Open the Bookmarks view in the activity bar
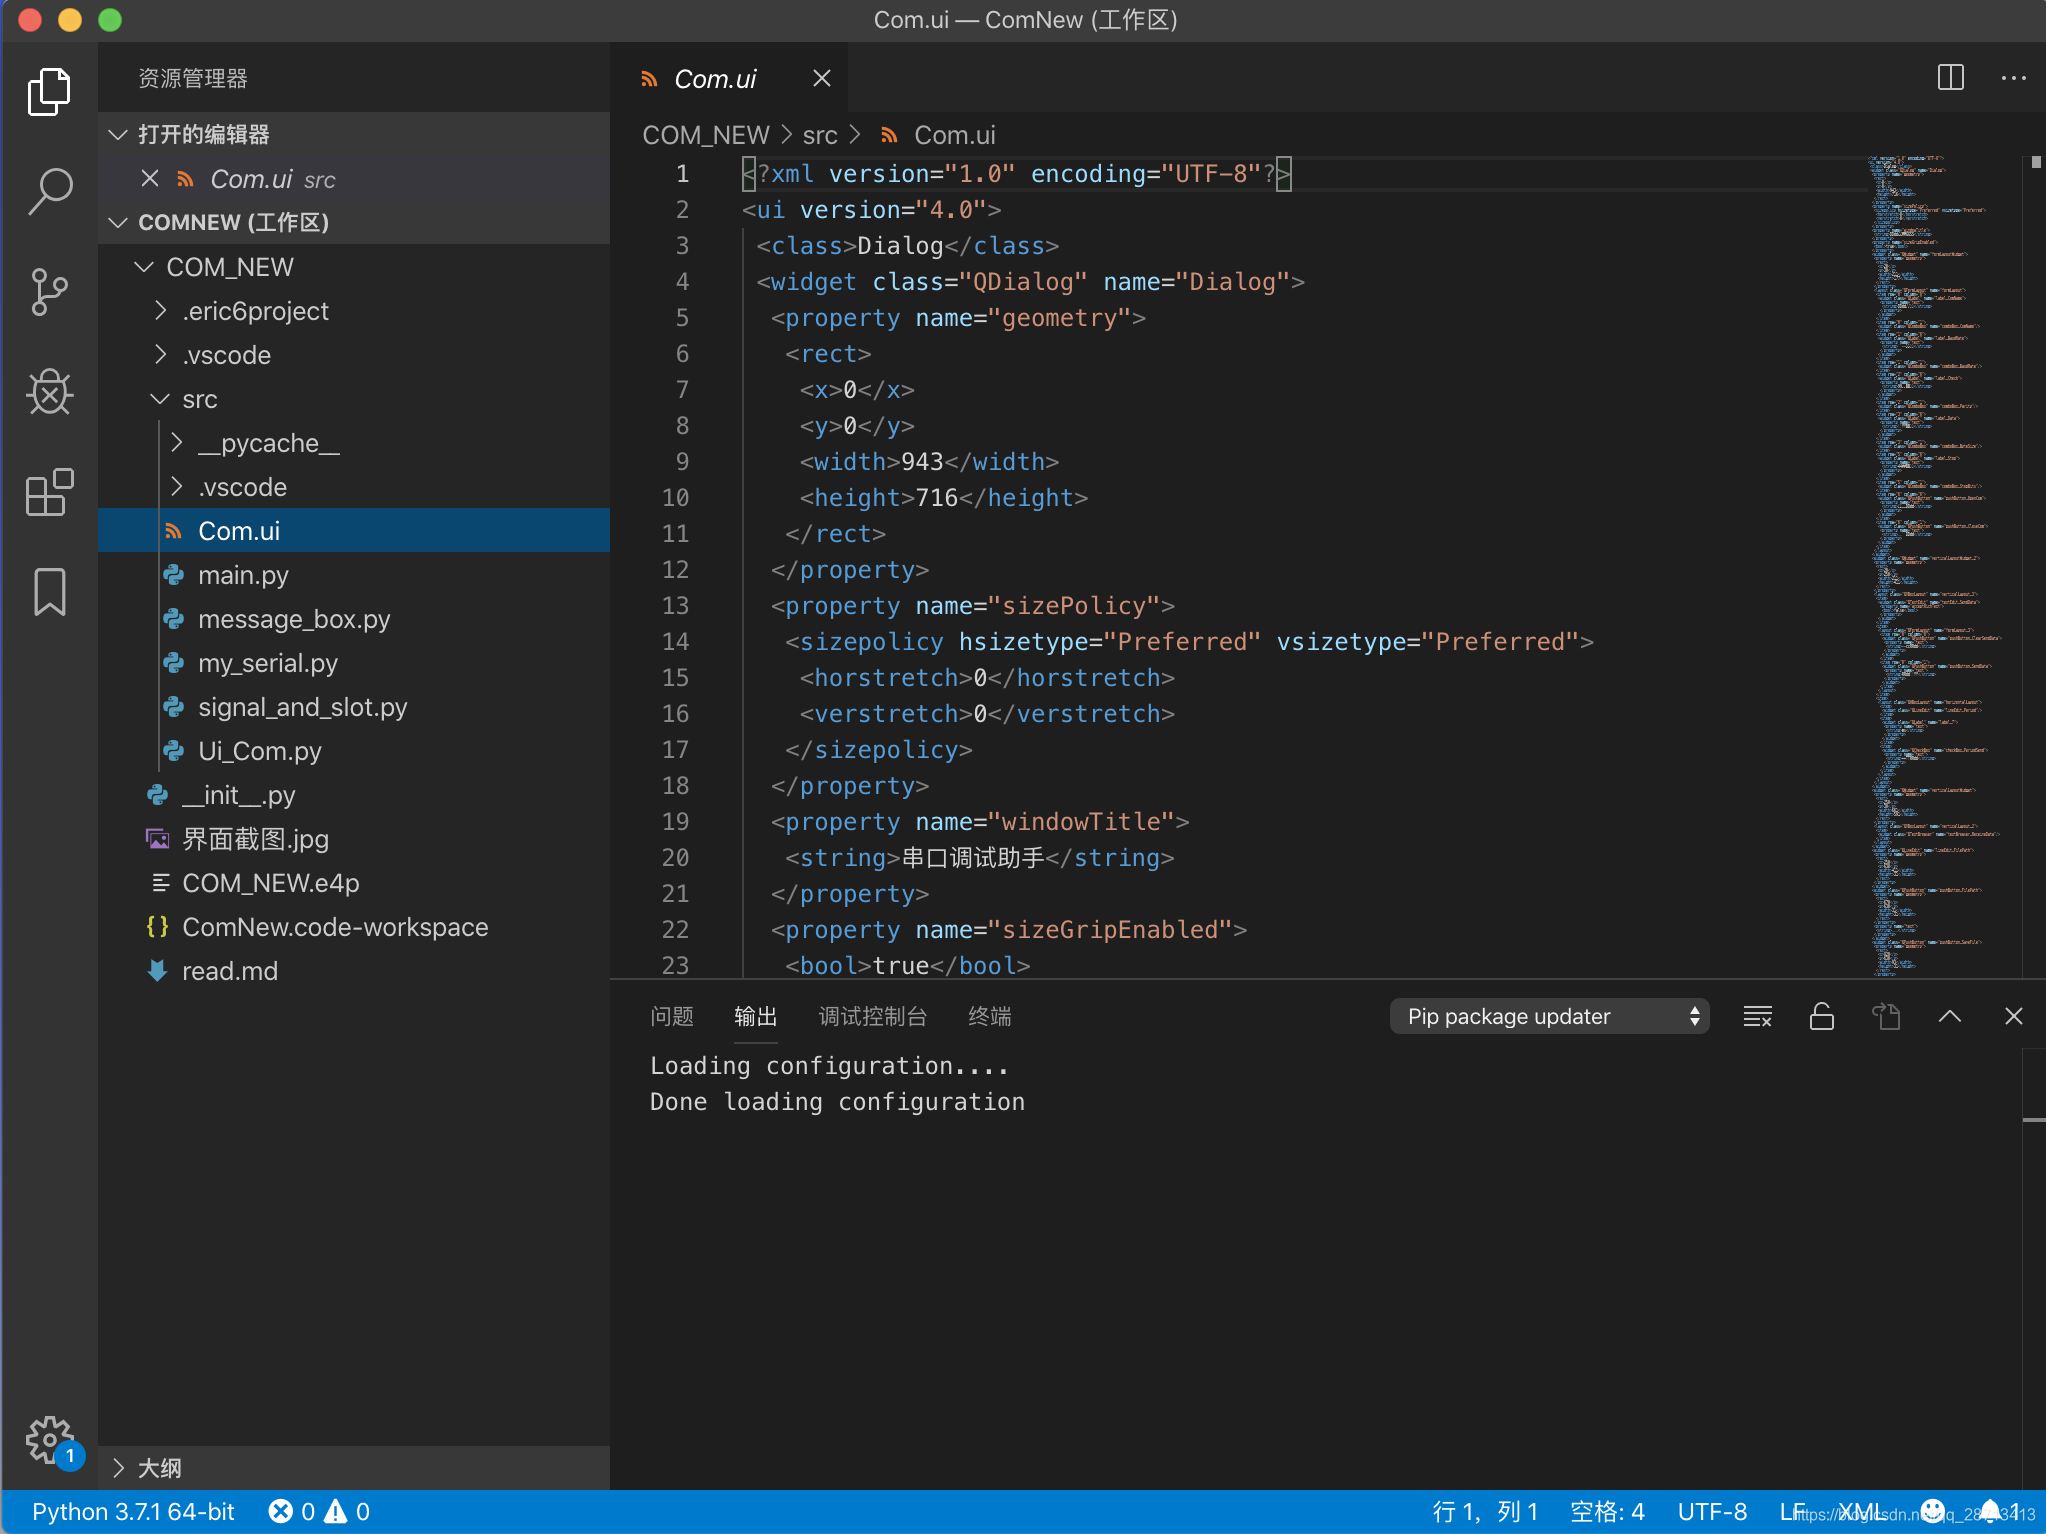This screenshot has height=1534, width=2046. tap(50, 591)
